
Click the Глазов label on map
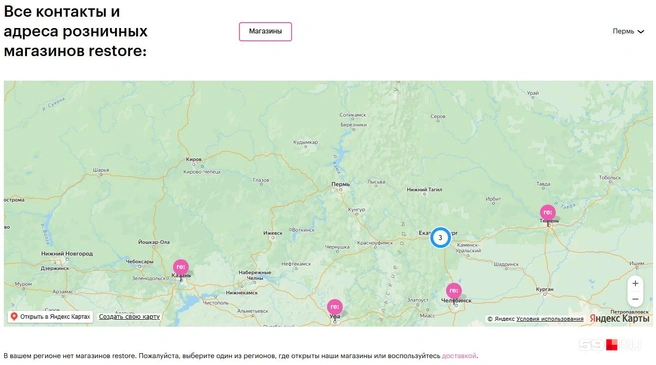coord(261,180)
